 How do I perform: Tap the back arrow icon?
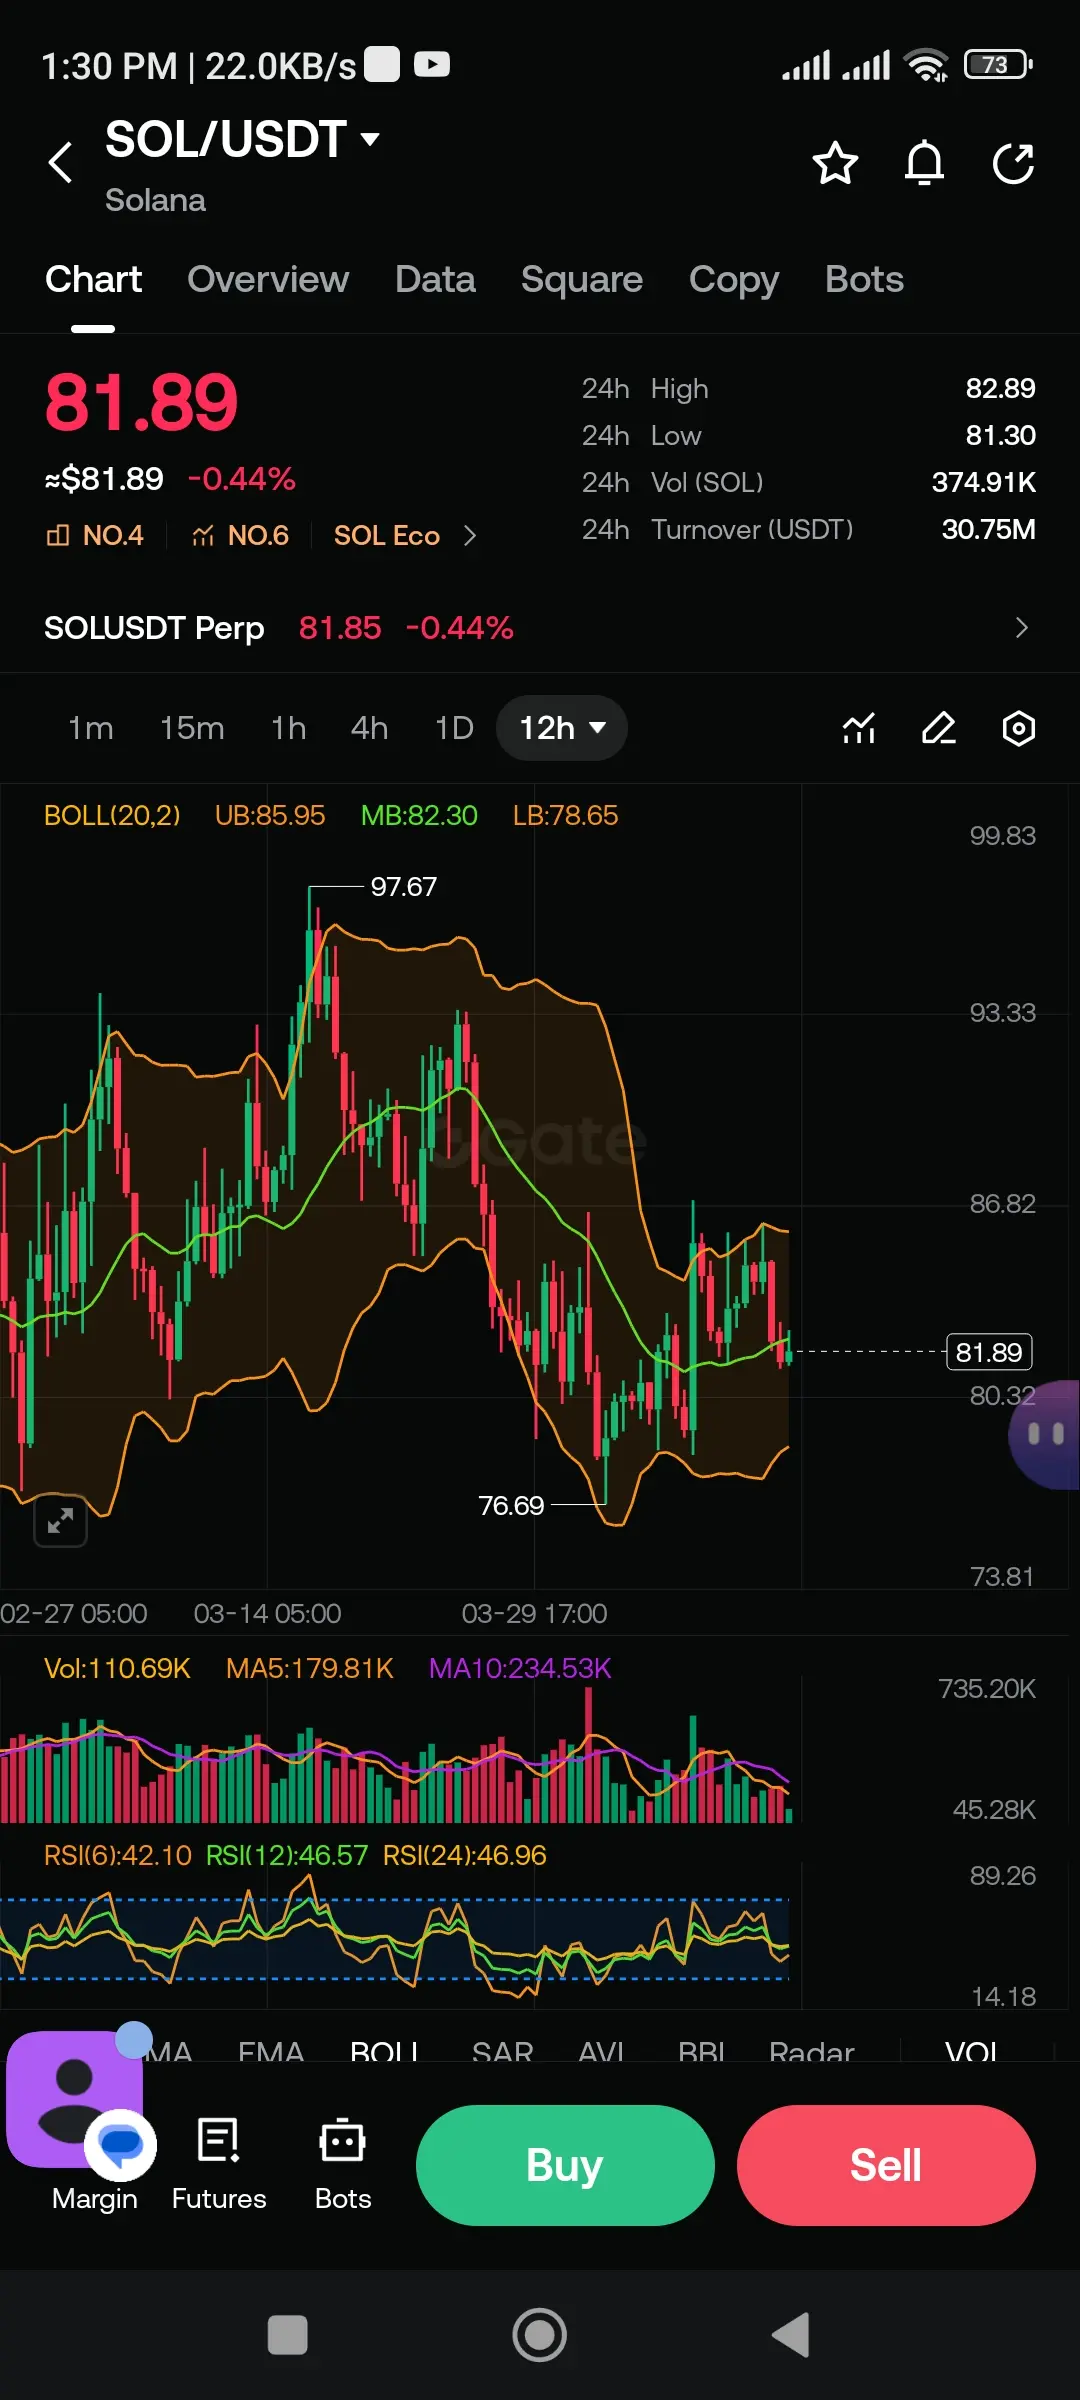click(61, 162)
